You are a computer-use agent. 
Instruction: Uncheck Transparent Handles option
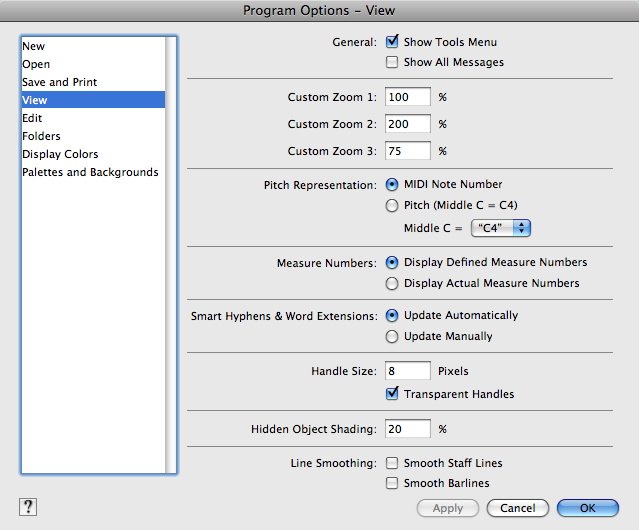click(x=392, y=394)
